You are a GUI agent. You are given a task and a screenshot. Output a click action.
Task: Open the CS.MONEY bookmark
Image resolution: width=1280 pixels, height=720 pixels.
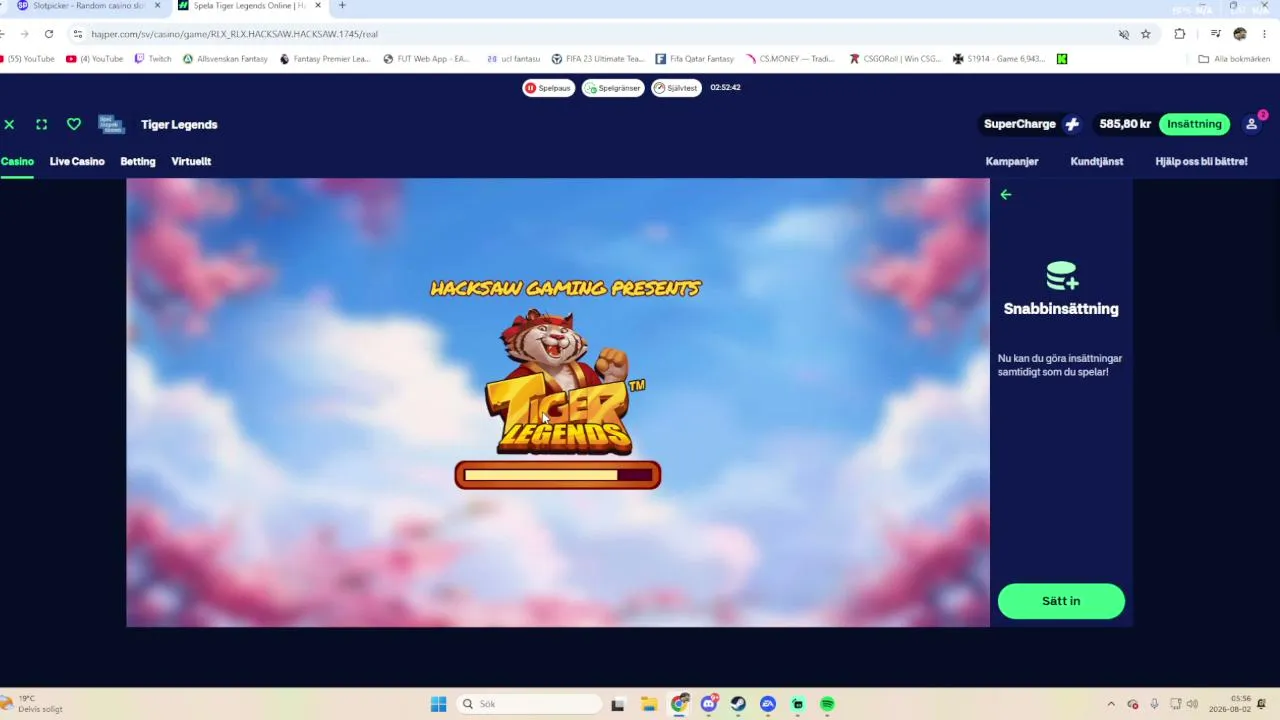point(790,59)
